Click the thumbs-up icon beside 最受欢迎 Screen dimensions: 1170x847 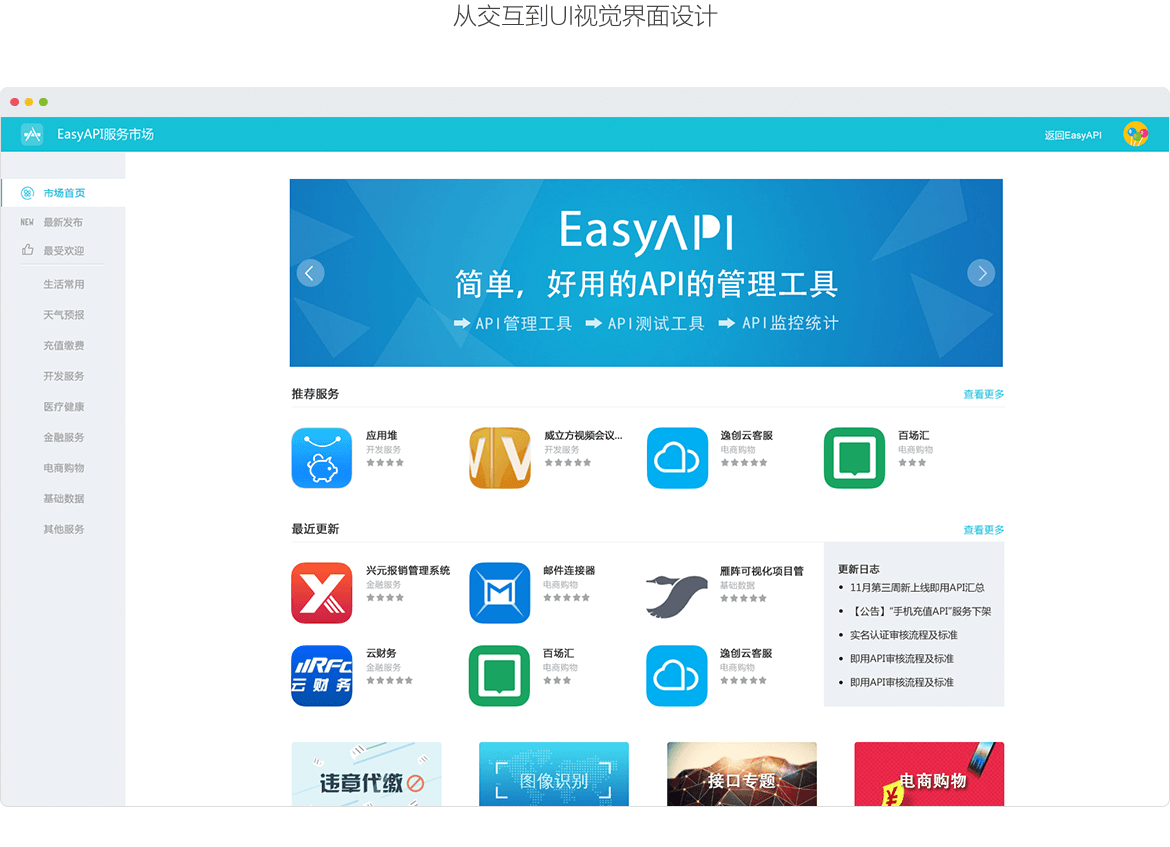pos(28,249)
